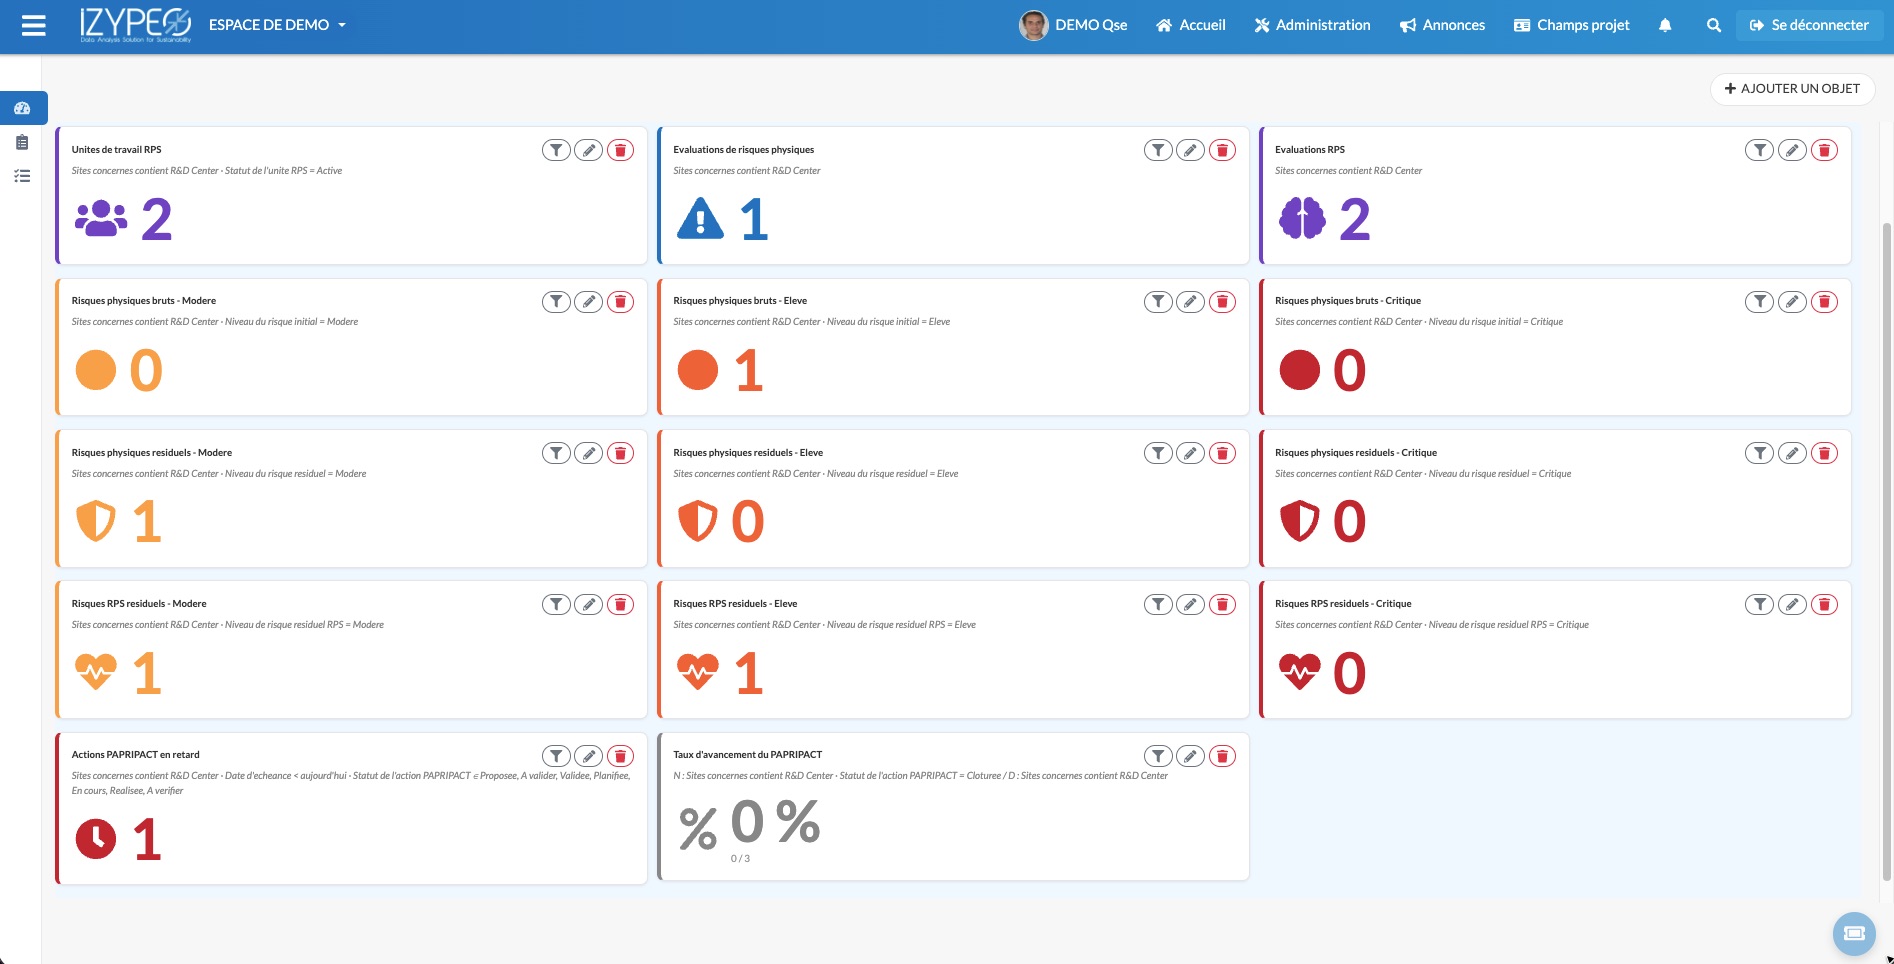Click the Risques physiques bruts - Eleve value 1
Screen dimensions: 1894x964
(x=748, y=371)
